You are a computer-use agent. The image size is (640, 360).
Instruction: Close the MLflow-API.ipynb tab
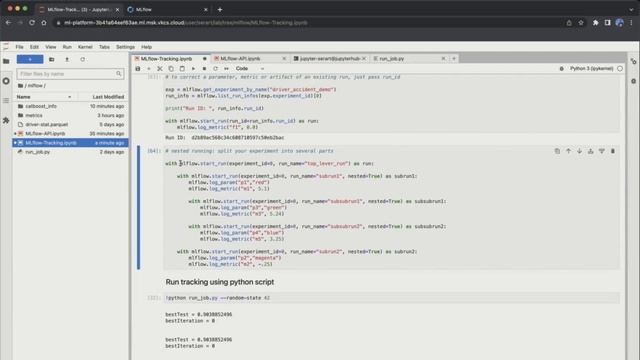(x=284, y=59)
